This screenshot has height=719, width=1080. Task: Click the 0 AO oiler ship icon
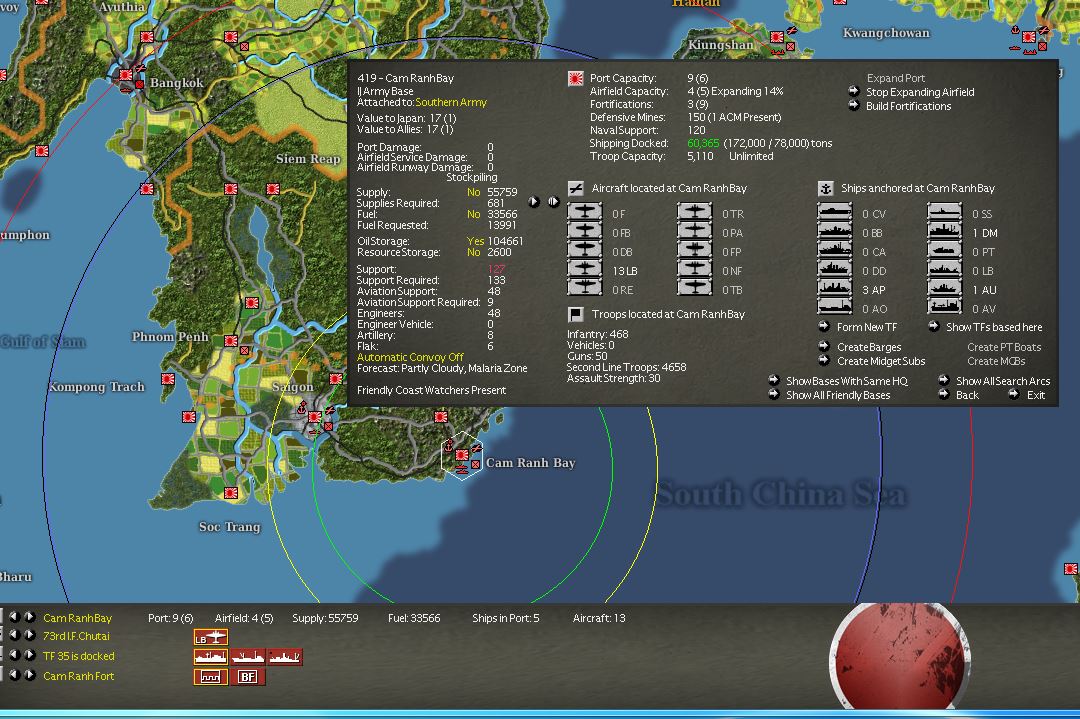pos(835,306)
